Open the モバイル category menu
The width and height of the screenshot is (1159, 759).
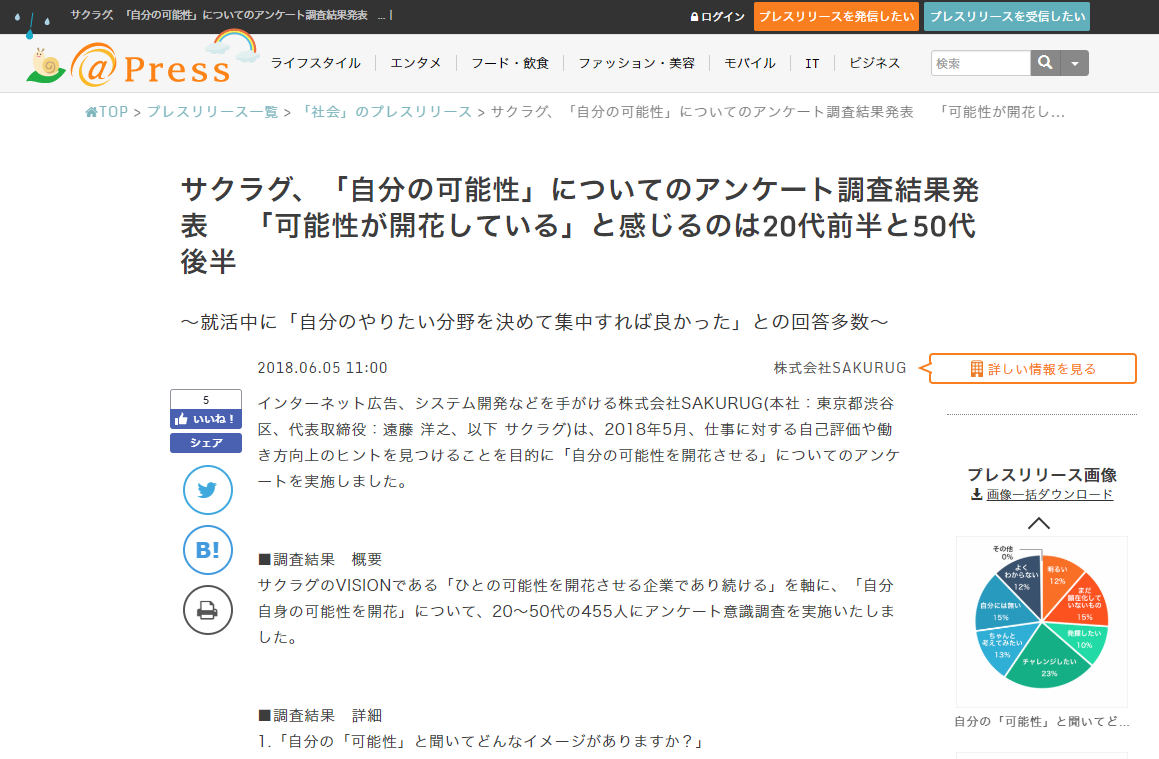(750, 63)
